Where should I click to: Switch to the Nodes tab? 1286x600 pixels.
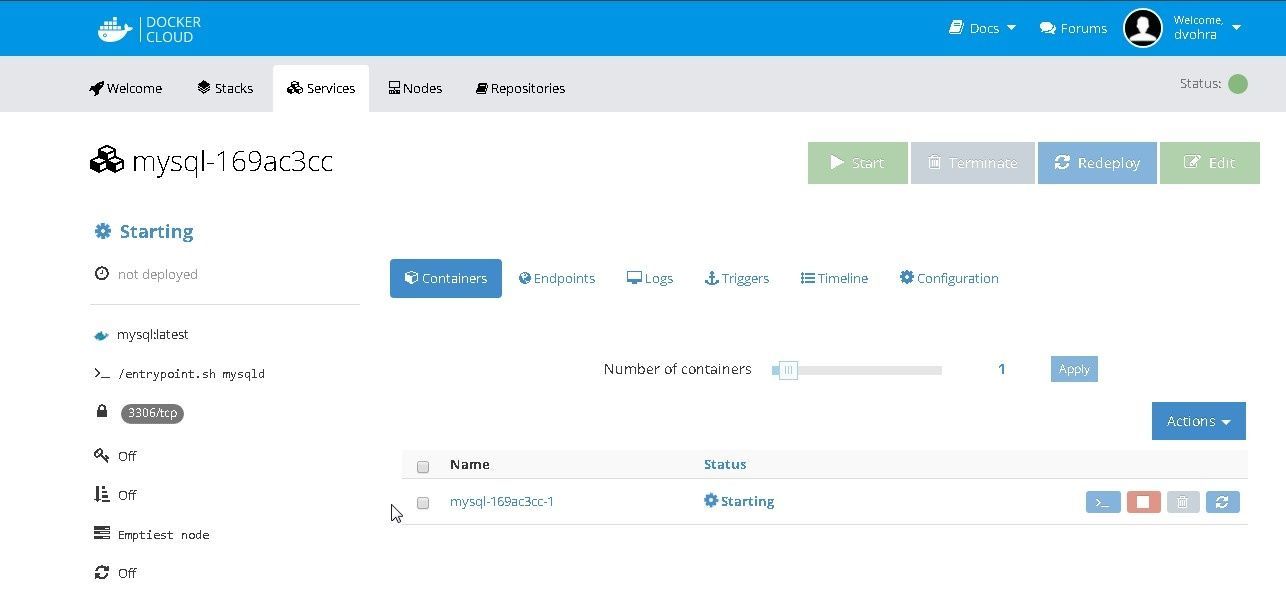(x=415, y=88)
